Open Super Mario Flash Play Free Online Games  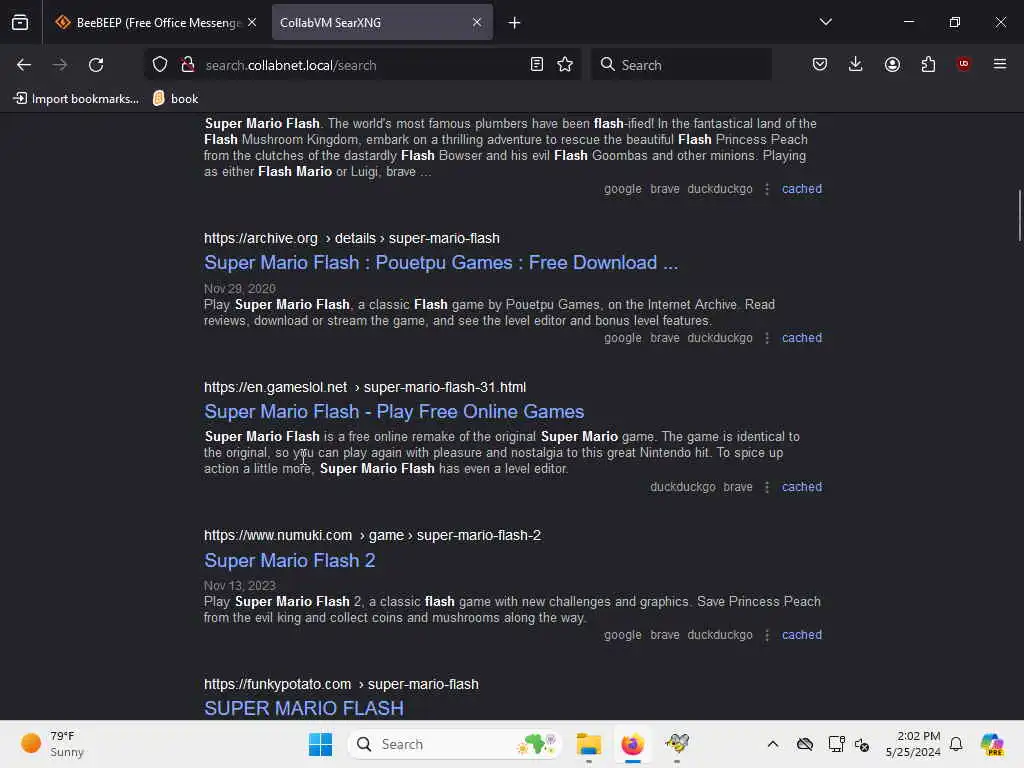tap(394, 411)
